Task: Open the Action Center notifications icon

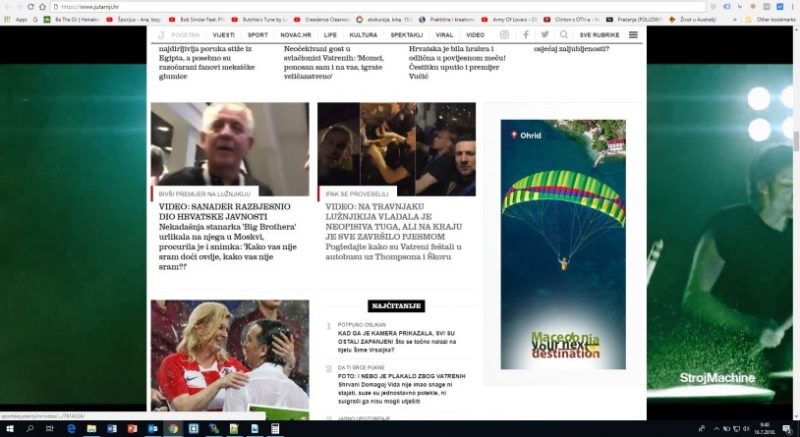Action: [x=787, y=429]
